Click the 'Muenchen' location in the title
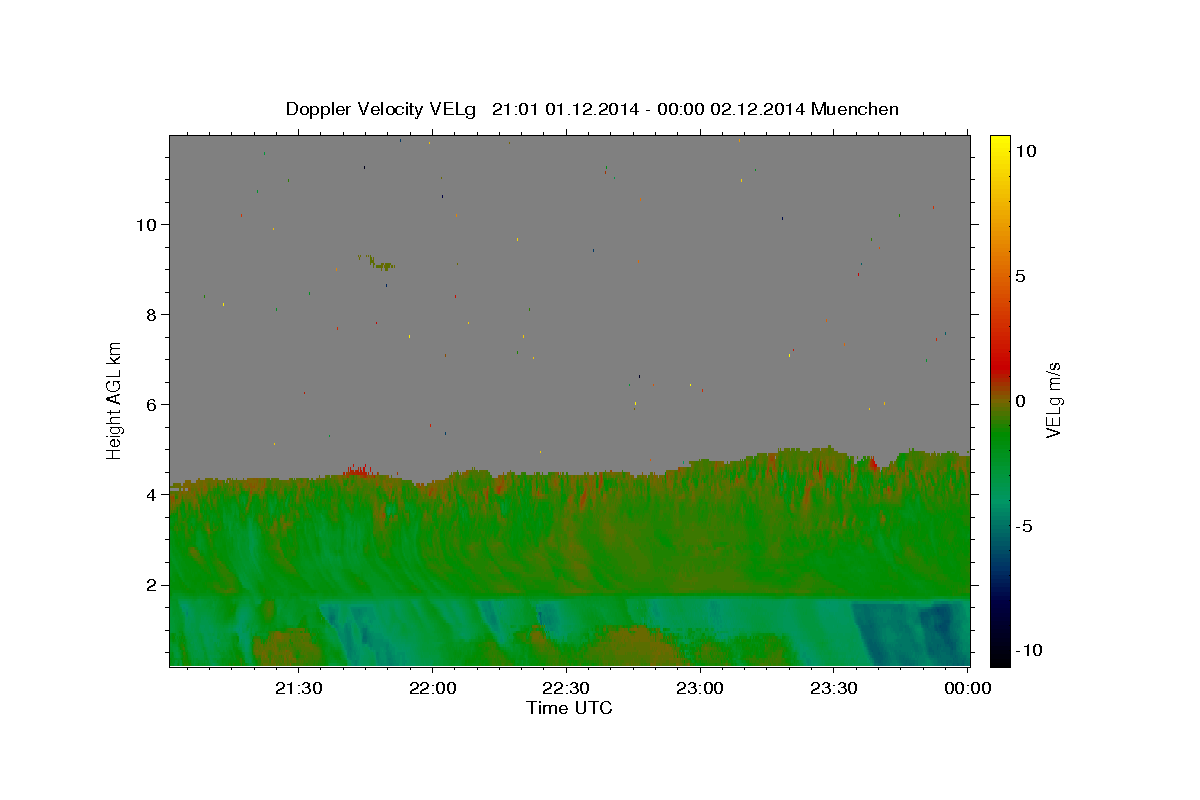The image size is (1200, 800). [855, 109]
